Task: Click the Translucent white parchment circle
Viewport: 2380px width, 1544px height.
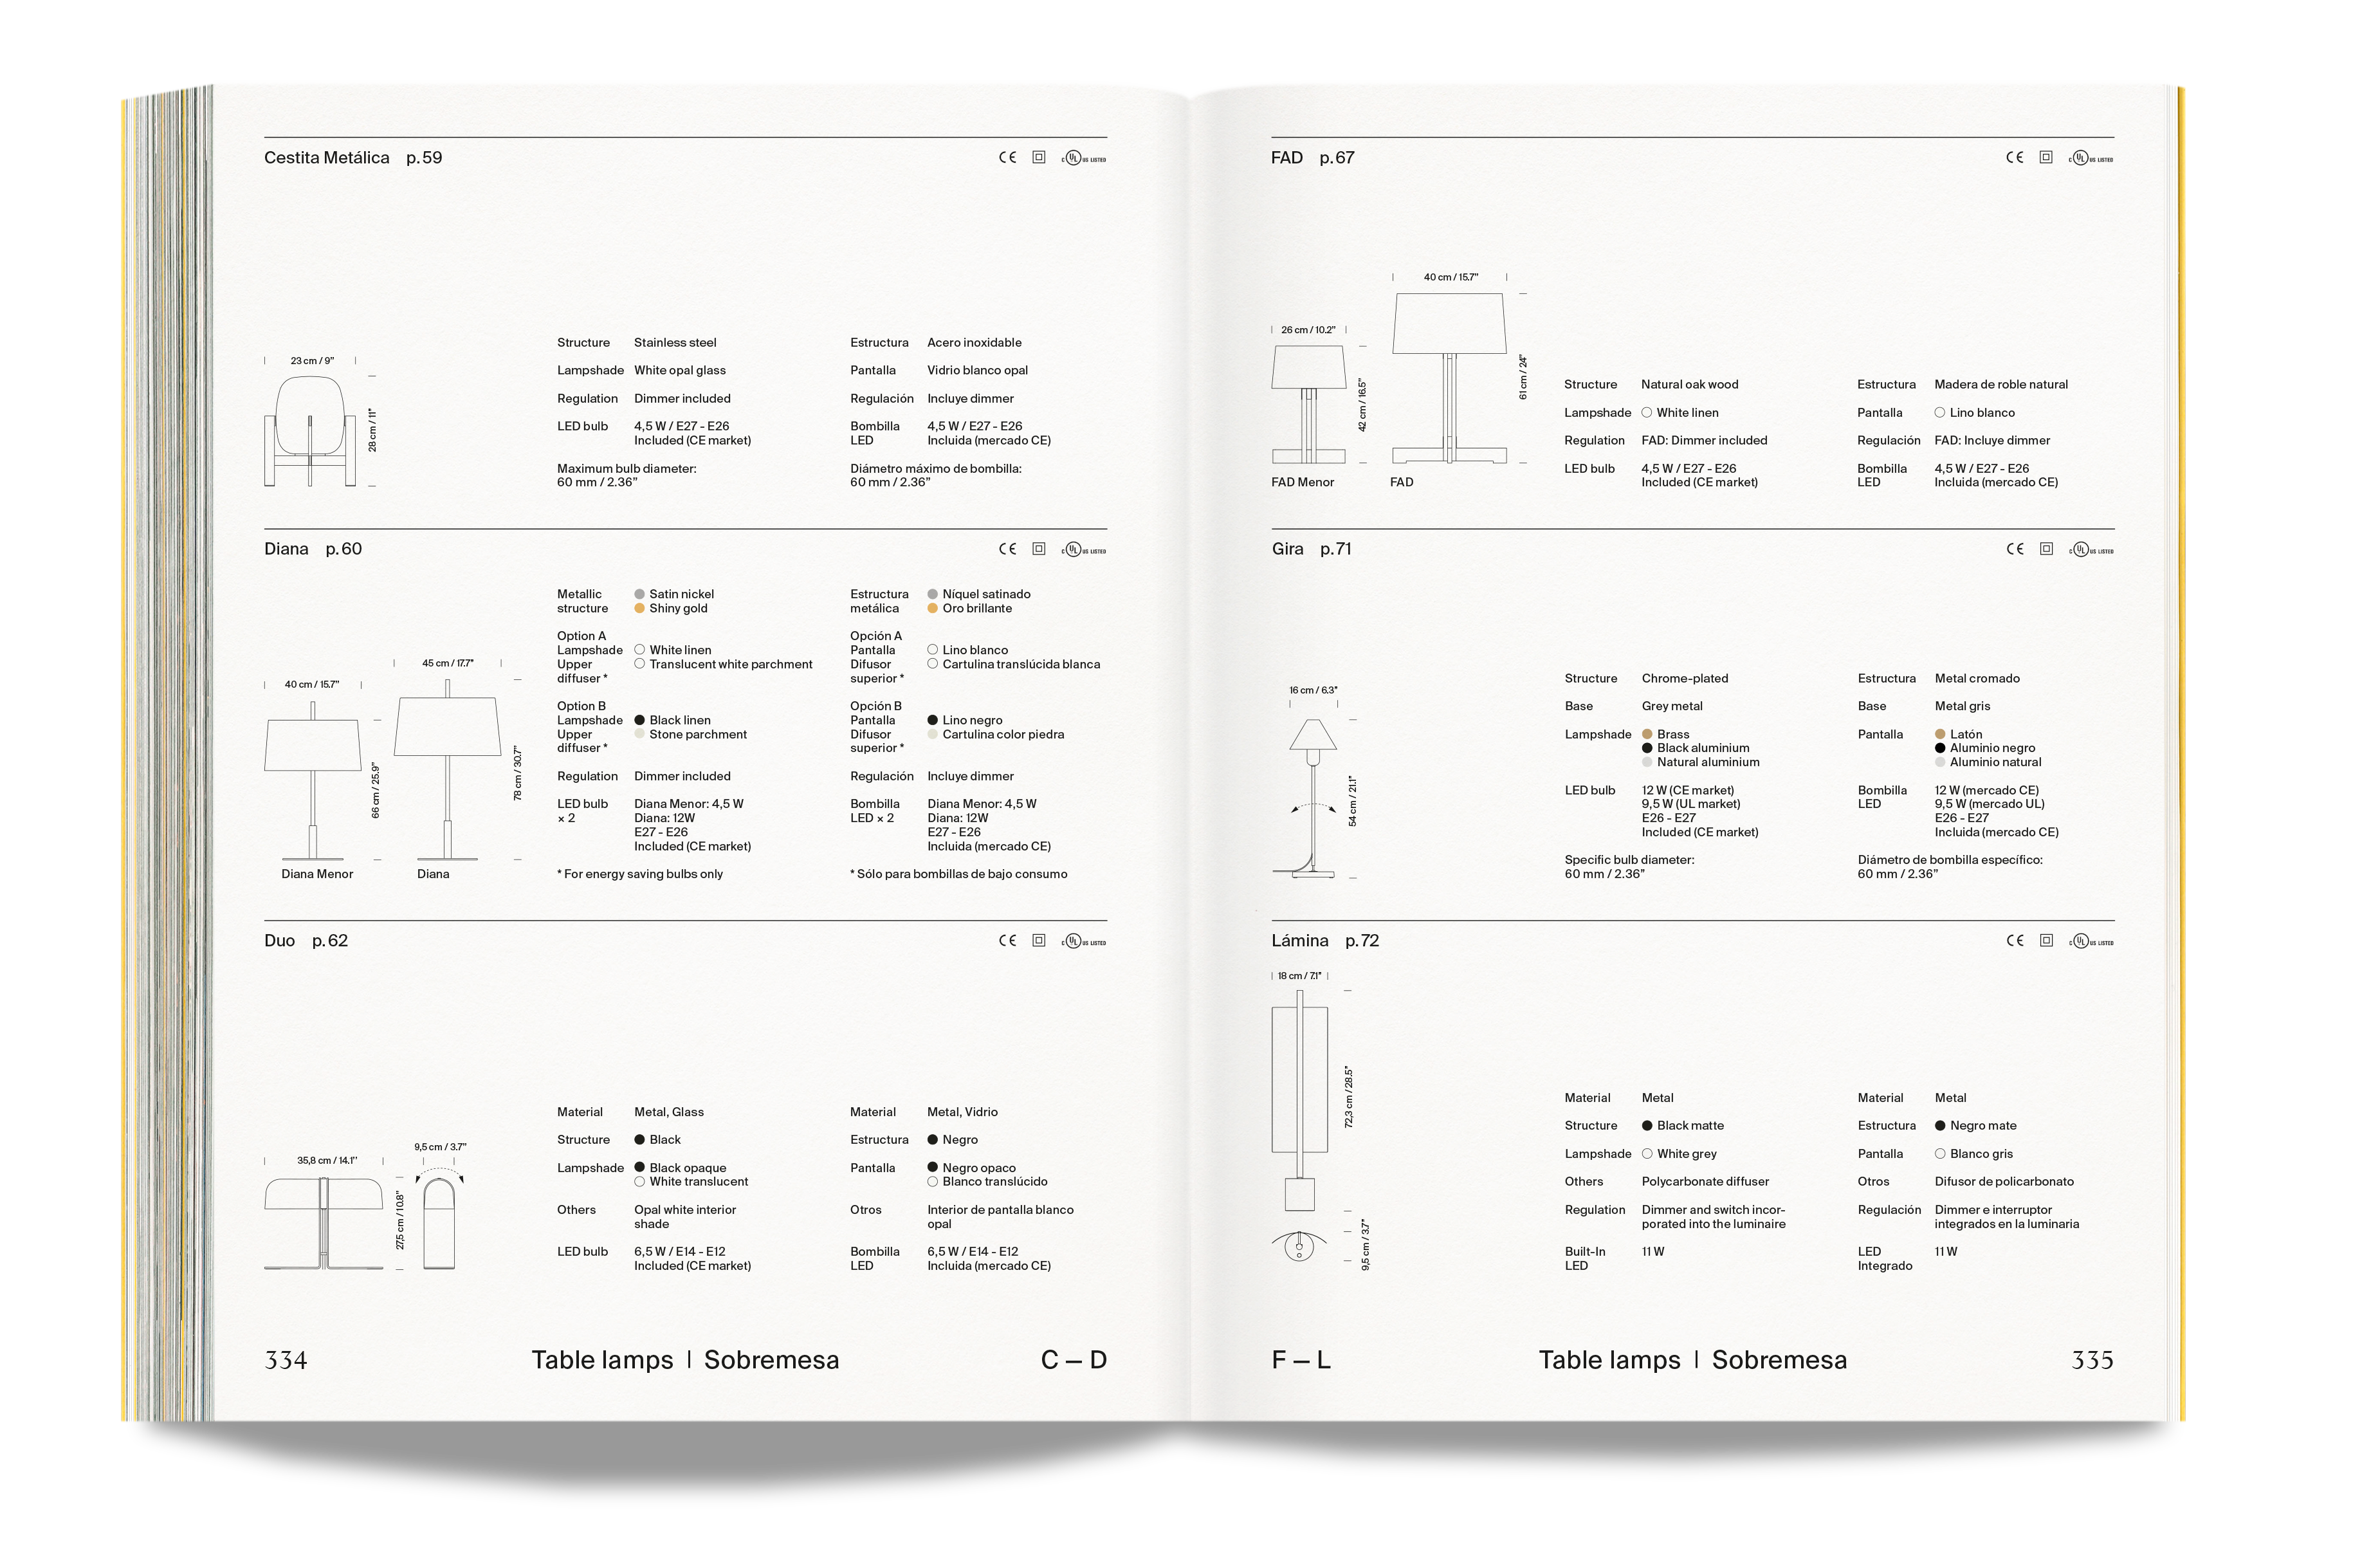Action: (x=640, y=664)
